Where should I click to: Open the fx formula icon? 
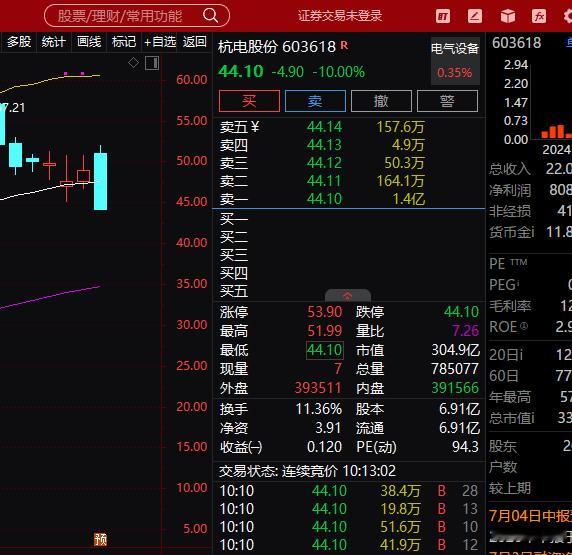pos(539,16)
